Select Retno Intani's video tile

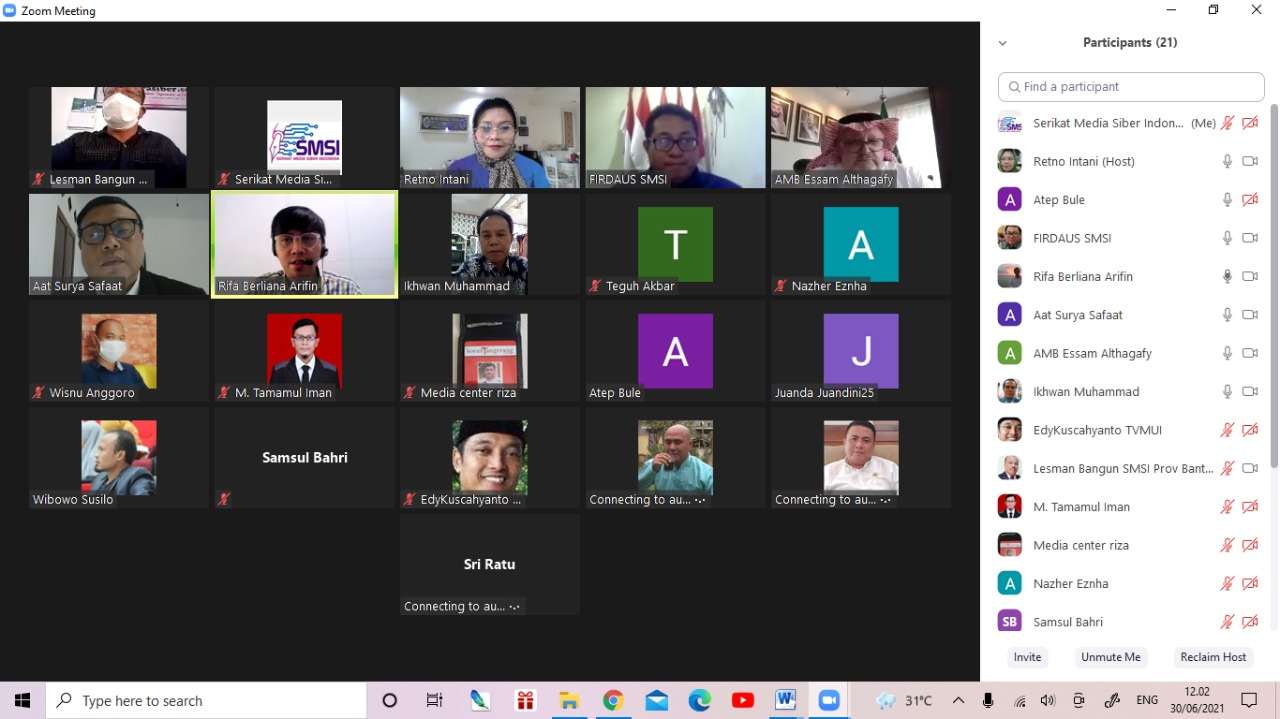coord(490,137)
